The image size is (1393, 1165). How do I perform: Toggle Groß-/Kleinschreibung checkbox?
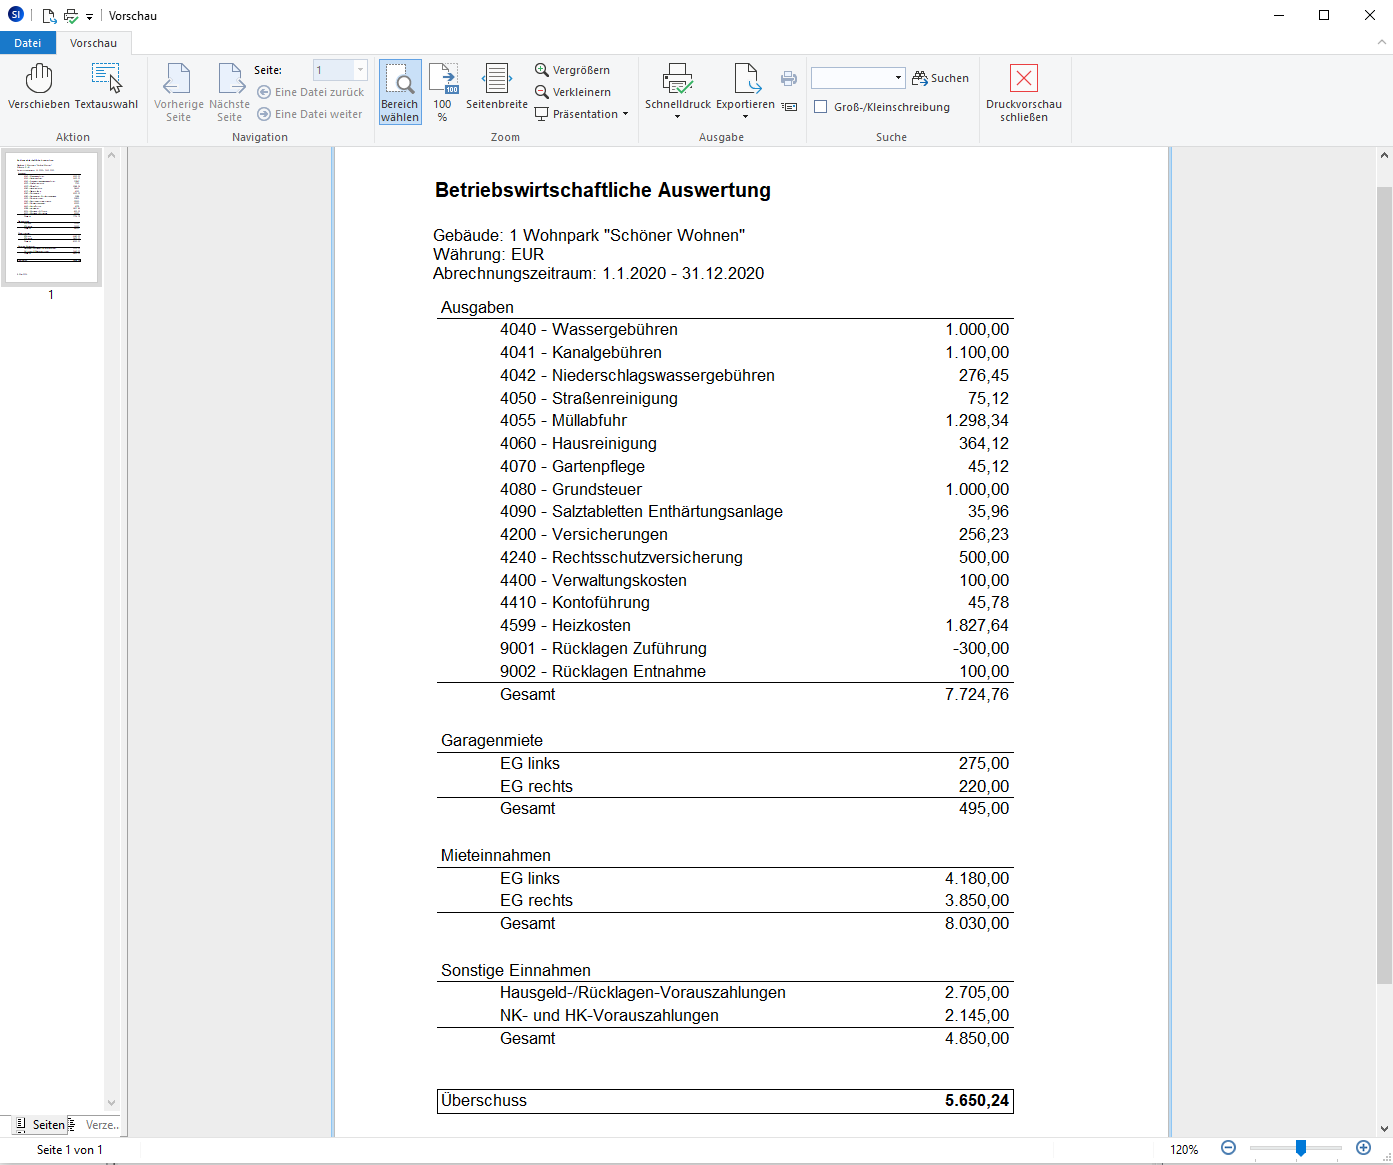click(x=821, y=107)
